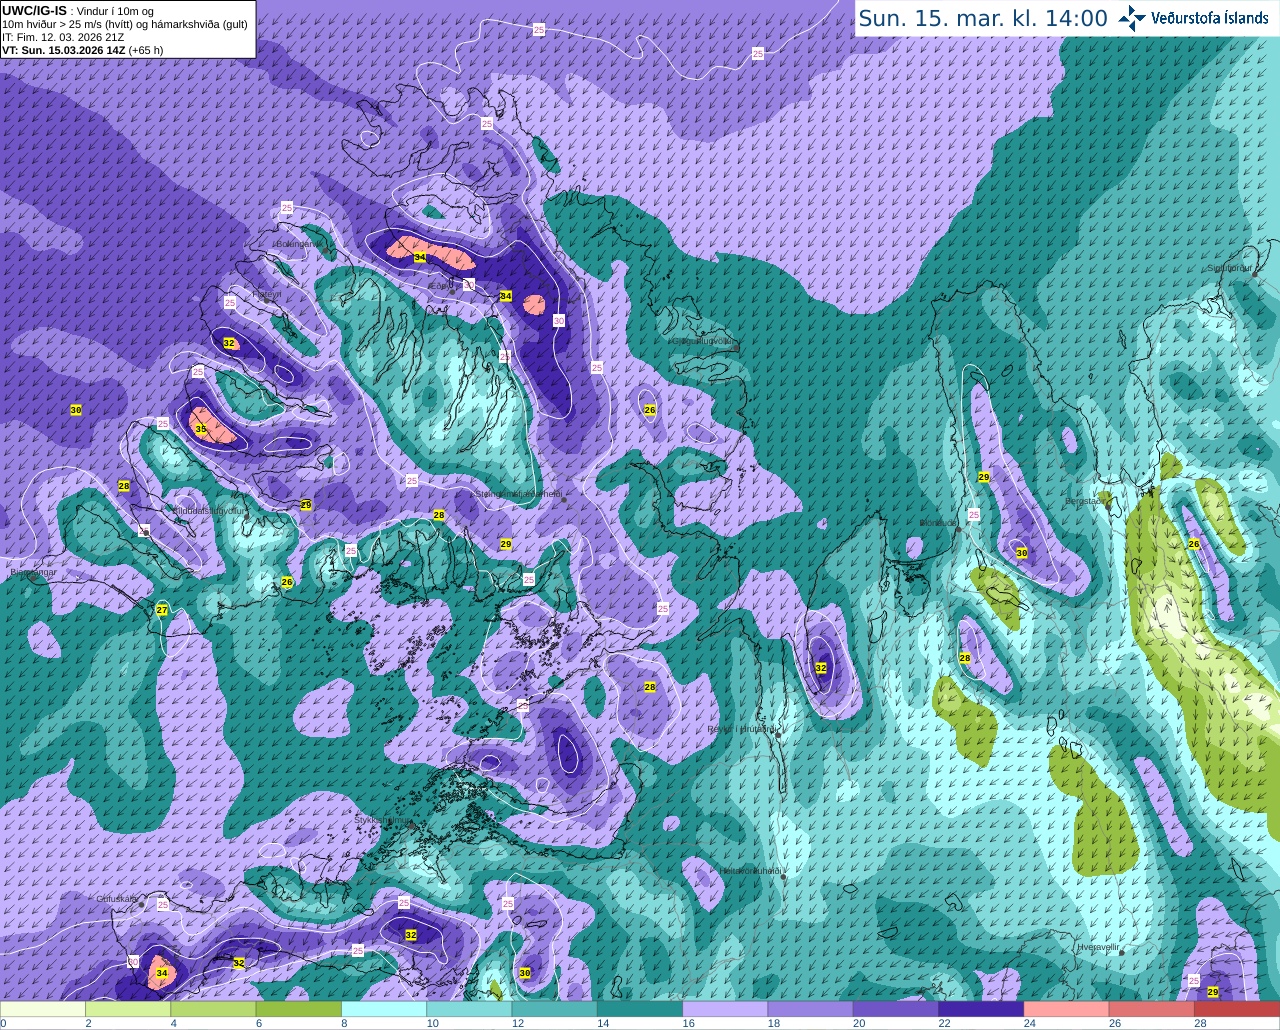Image resolution: width=1280 pixels, height=1030 pixels.
Task: Click the yellow 26 gust label east of Bergsstaðir
Action: point(1194,544)
